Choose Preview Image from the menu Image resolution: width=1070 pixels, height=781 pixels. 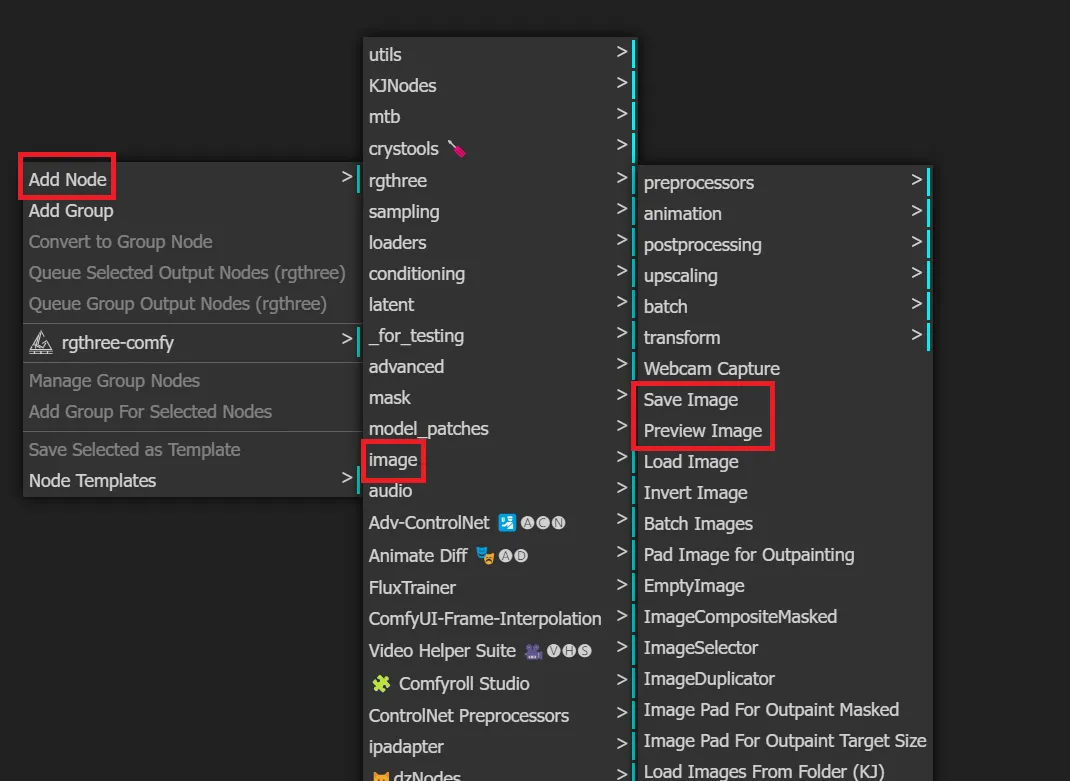coord(704,430)
